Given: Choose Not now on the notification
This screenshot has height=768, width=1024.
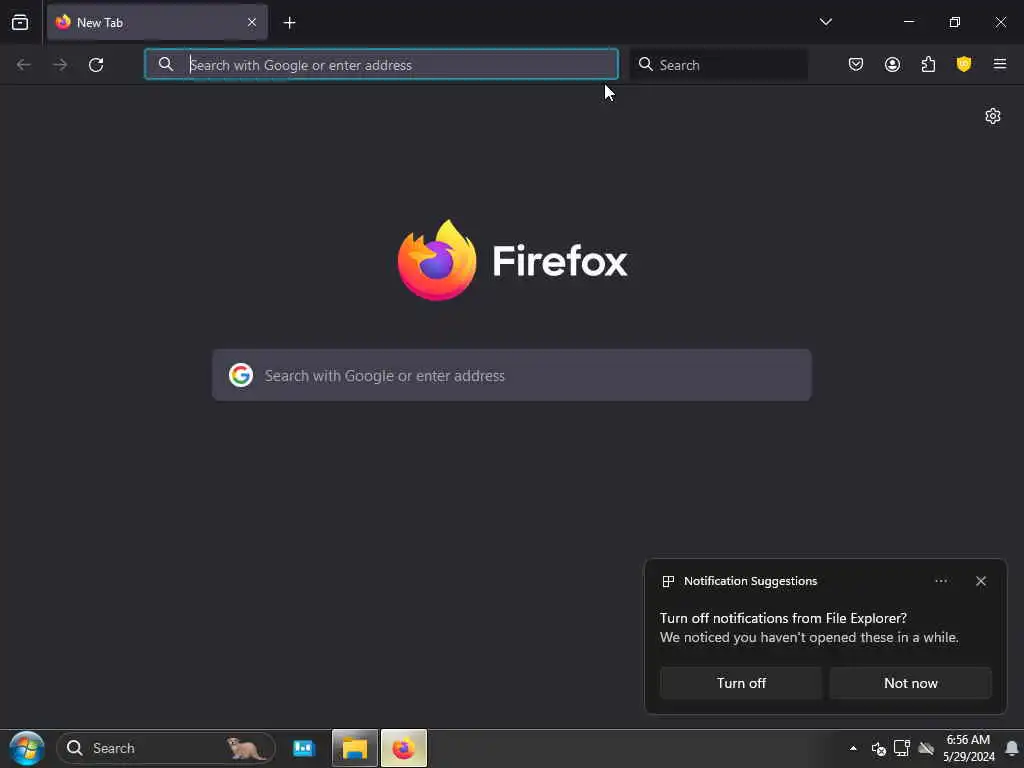Looking at the screenshot, I should (910, 683).
